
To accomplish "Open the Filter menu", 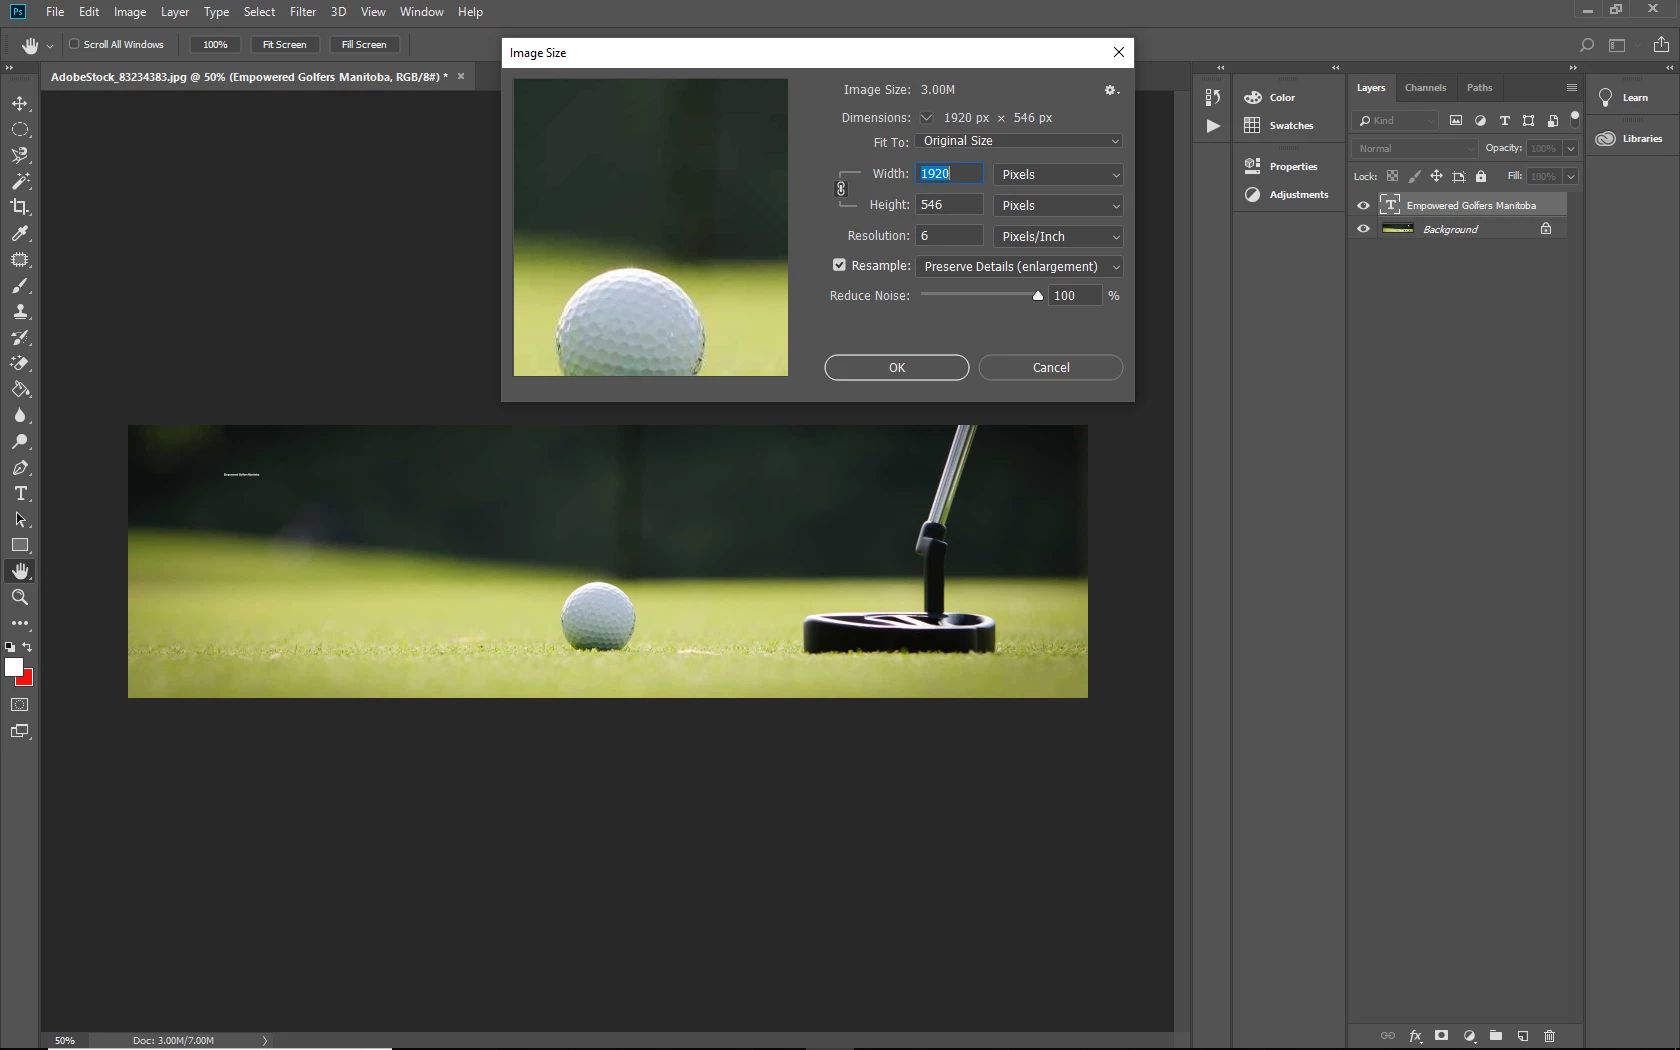I will [303, 12].
